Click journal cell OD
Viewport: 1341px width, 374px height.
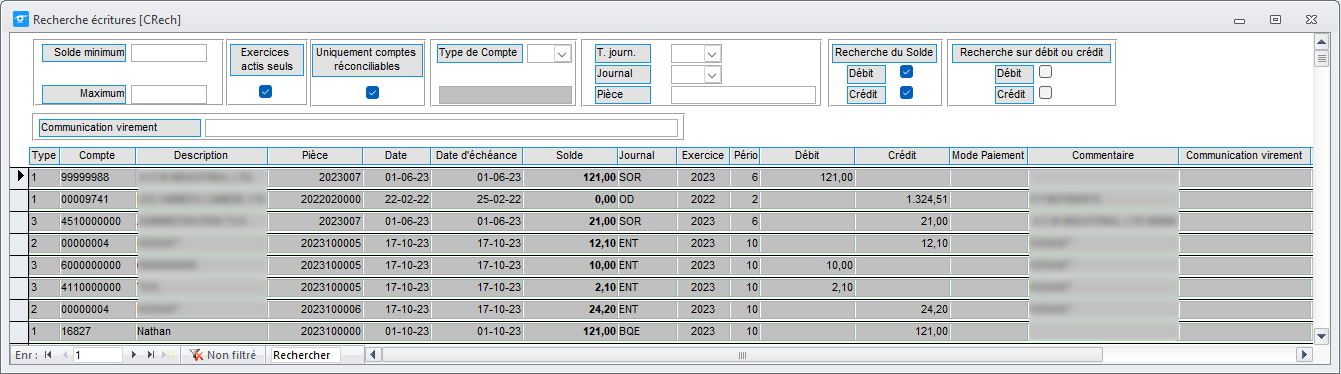pos(646,199)
